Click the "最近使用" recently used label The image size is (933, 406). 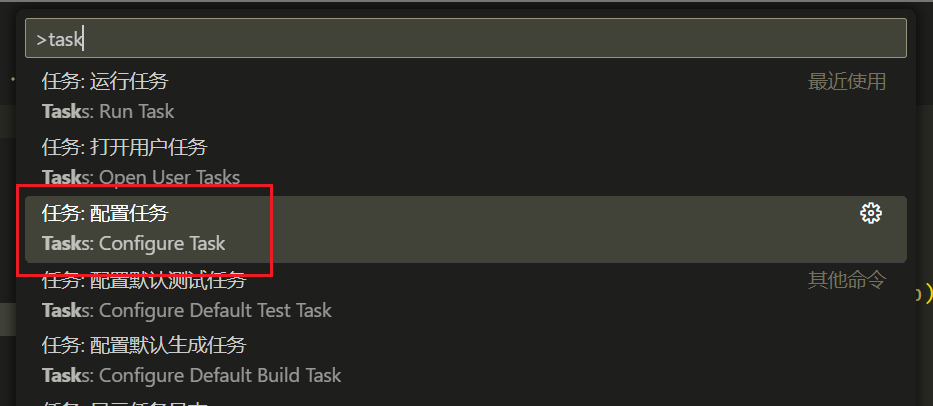point(846,82)
